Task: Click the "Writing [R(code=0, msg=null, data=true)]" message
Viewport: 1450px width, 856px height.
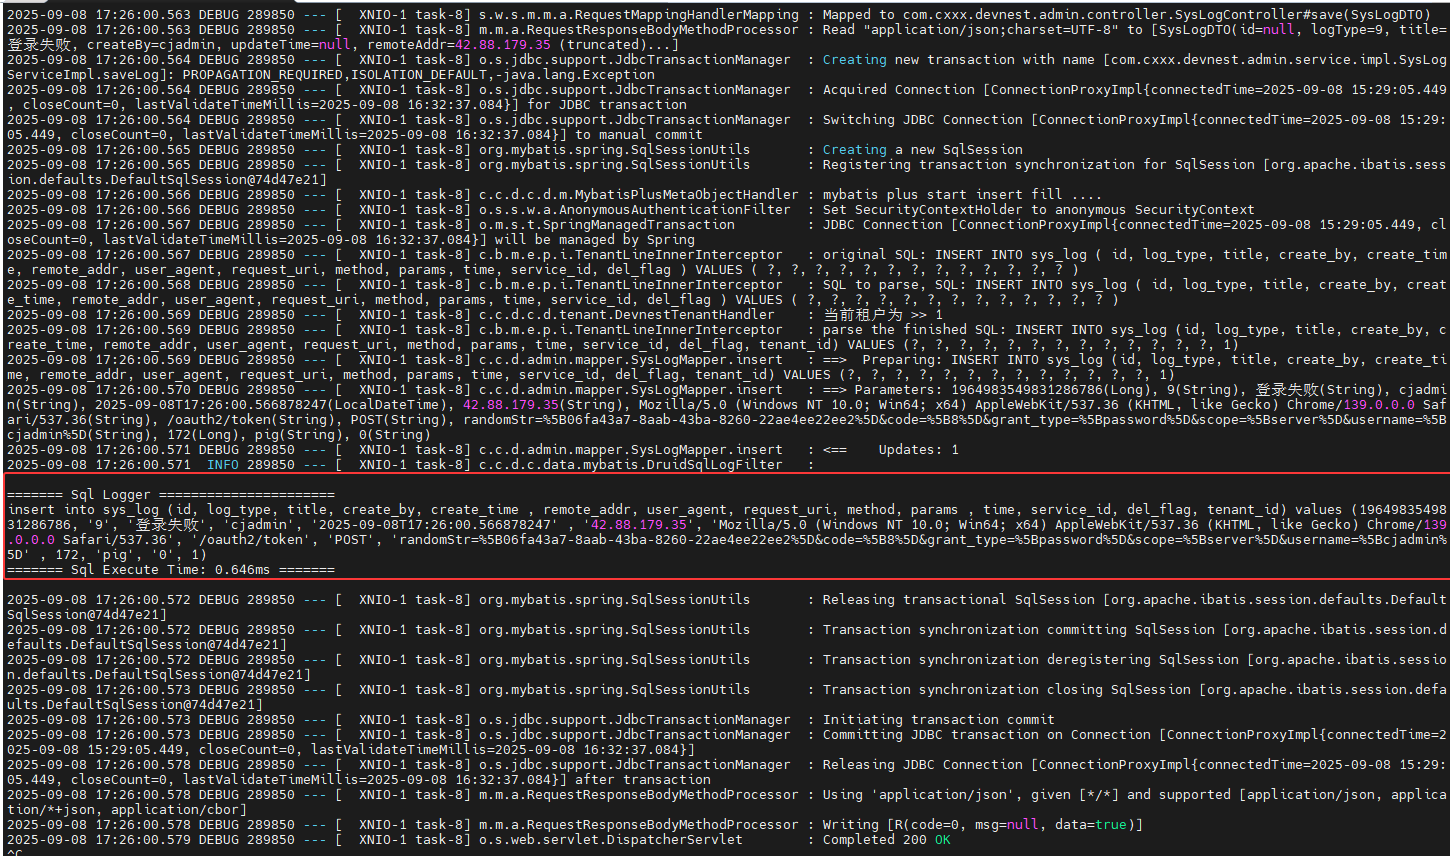Action: pos(982,825)
